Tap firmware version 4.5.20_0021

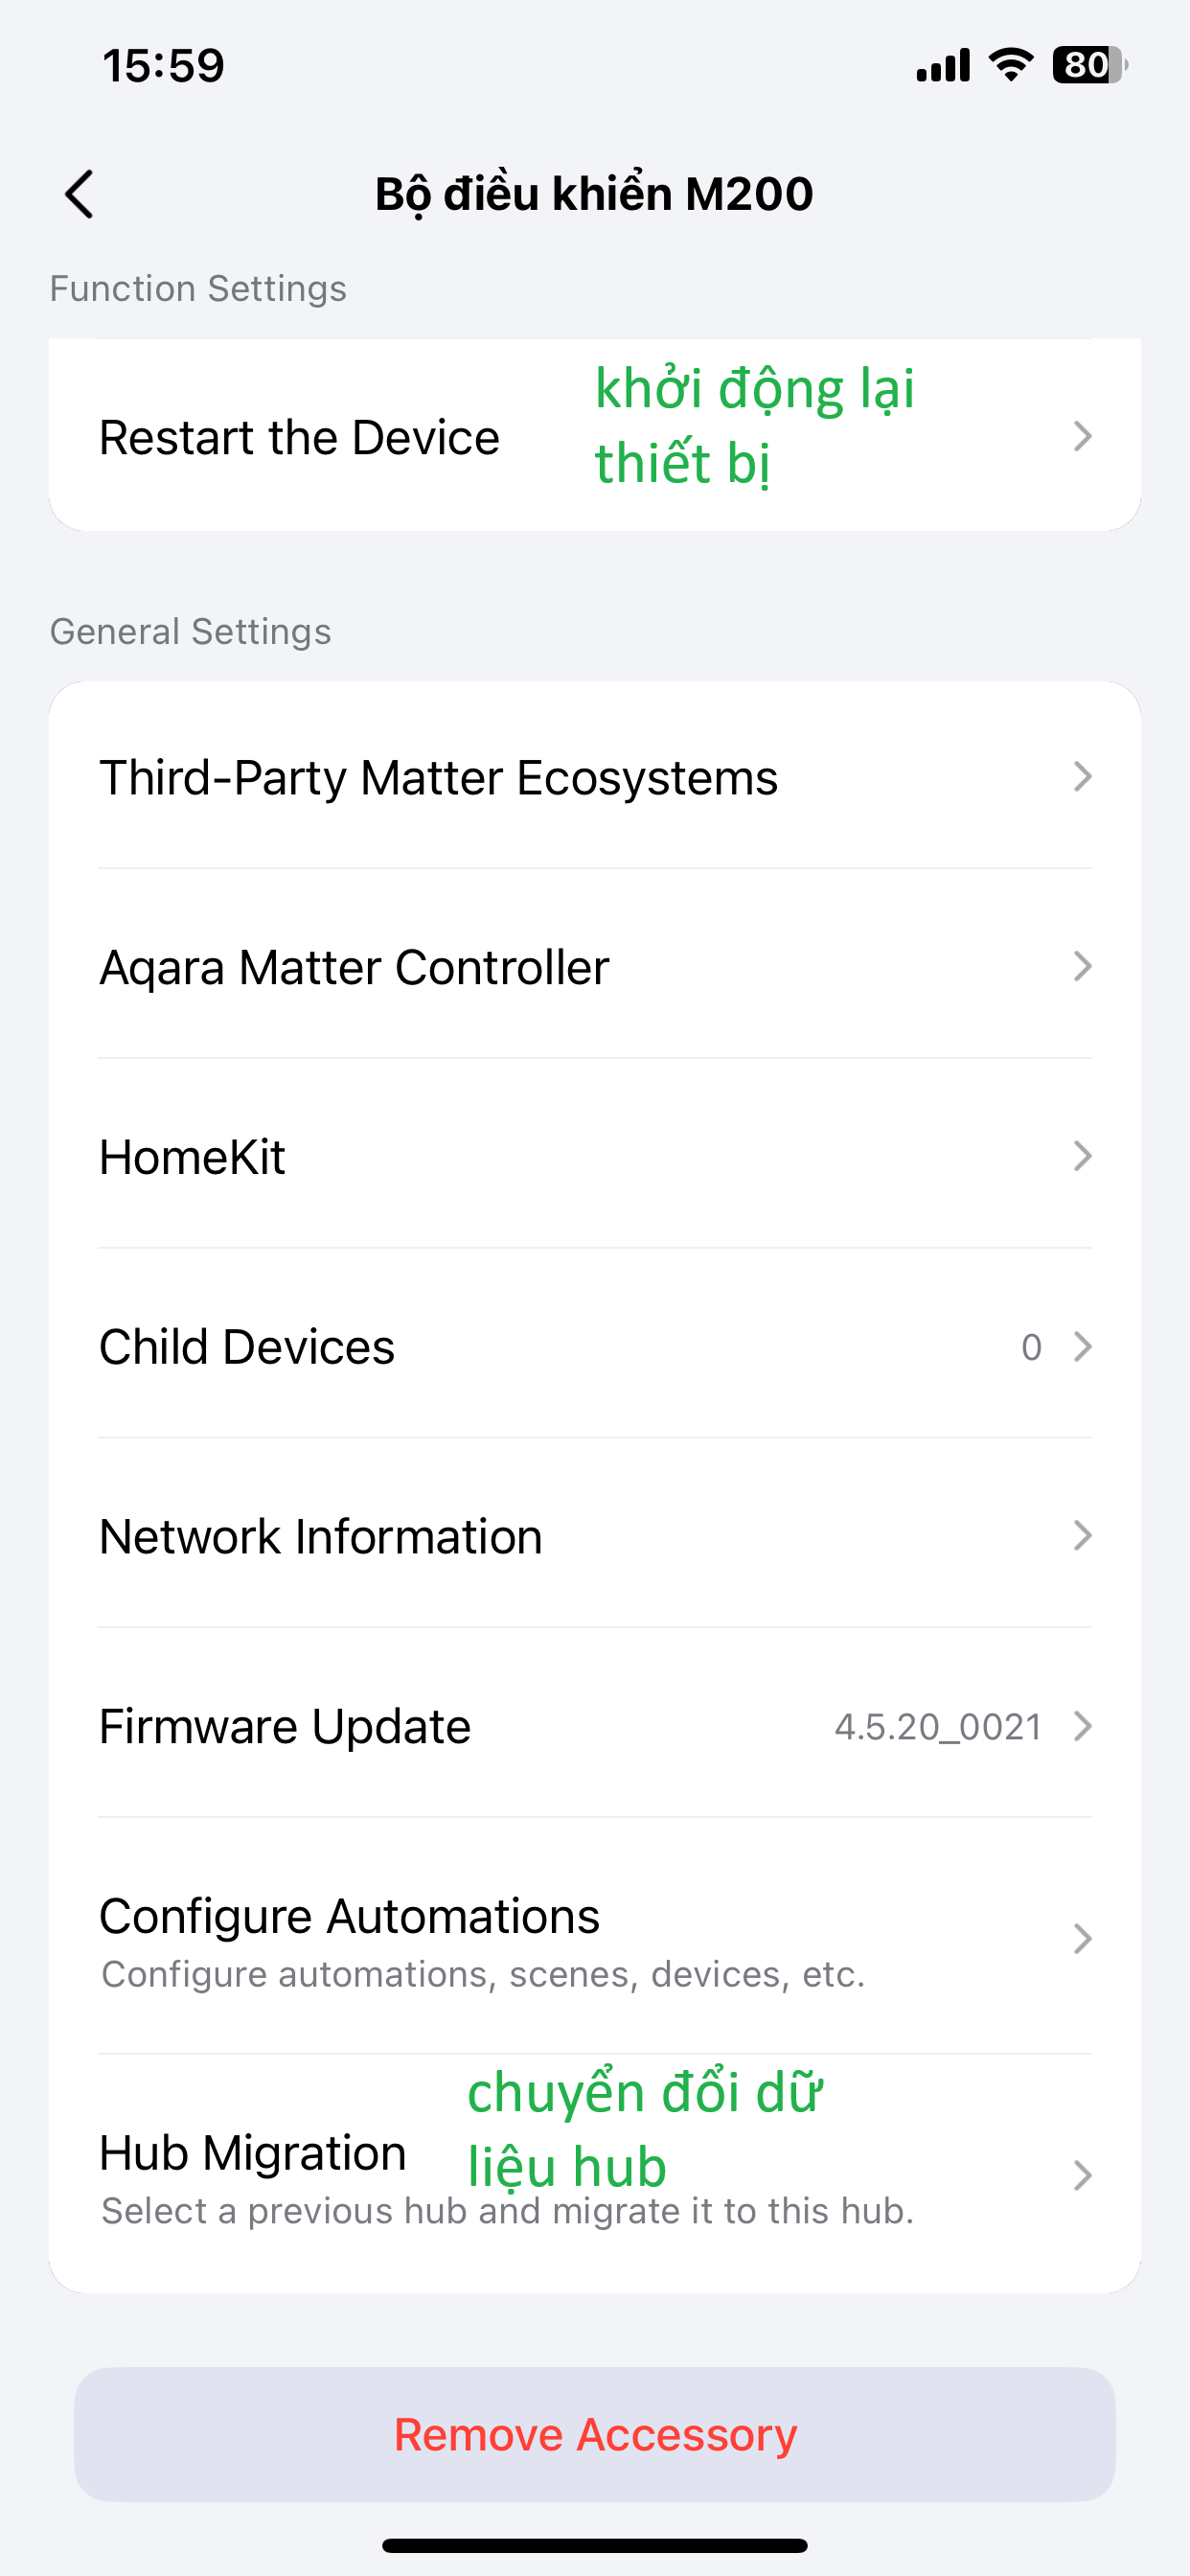[x=938, y=1727]
